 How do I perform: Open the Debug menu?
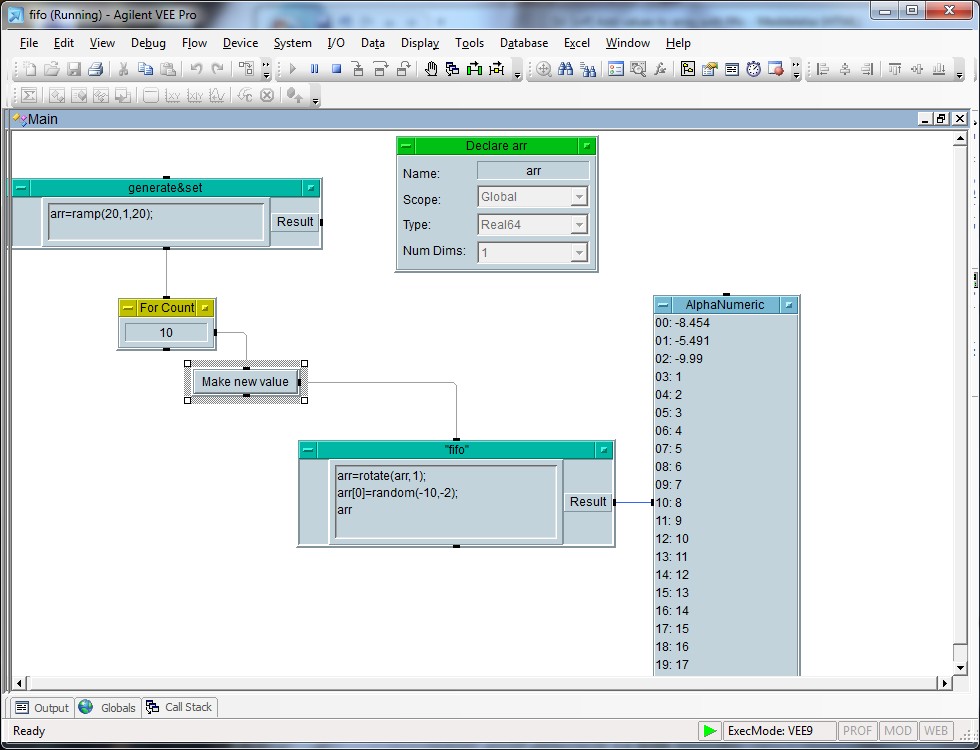coord(148,43)
